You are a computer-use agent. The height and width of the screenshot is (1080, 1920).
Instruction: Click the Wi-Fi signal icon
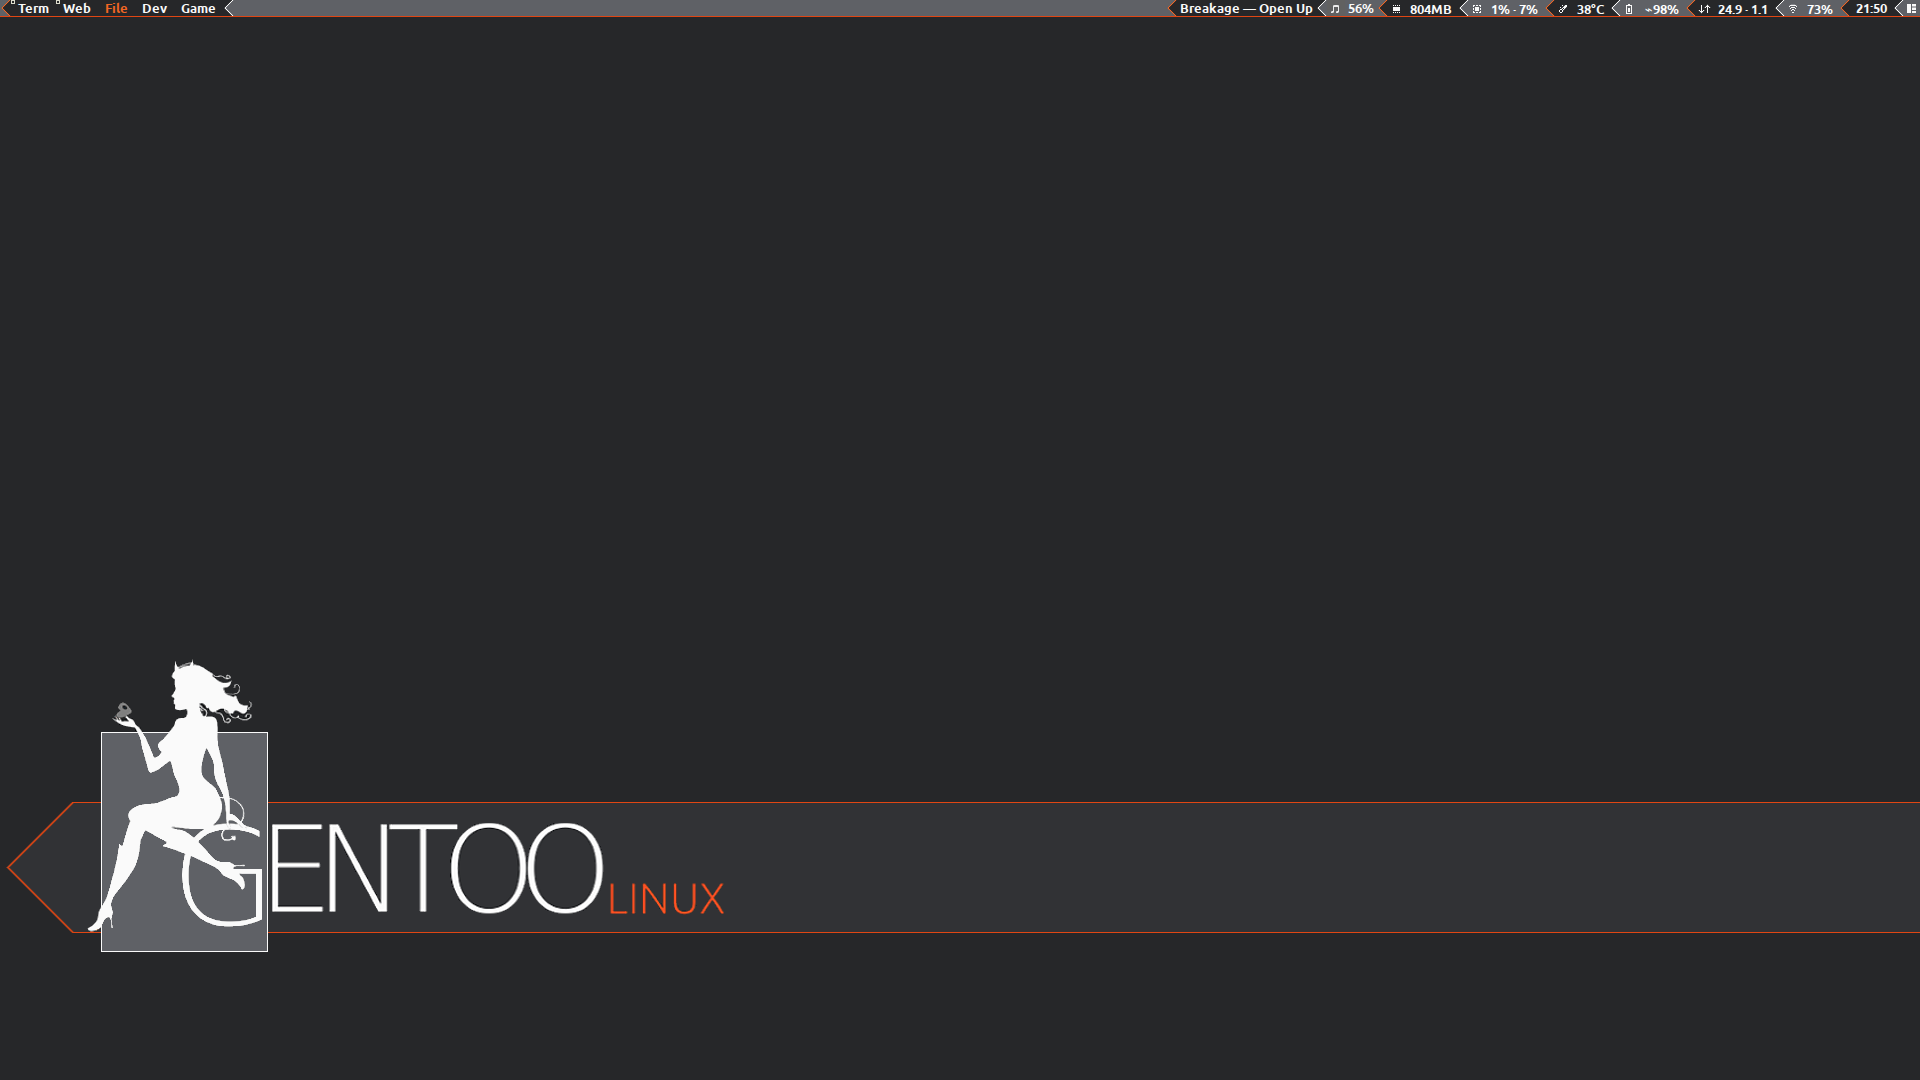pyautogui.click(x=1793, y=9)
